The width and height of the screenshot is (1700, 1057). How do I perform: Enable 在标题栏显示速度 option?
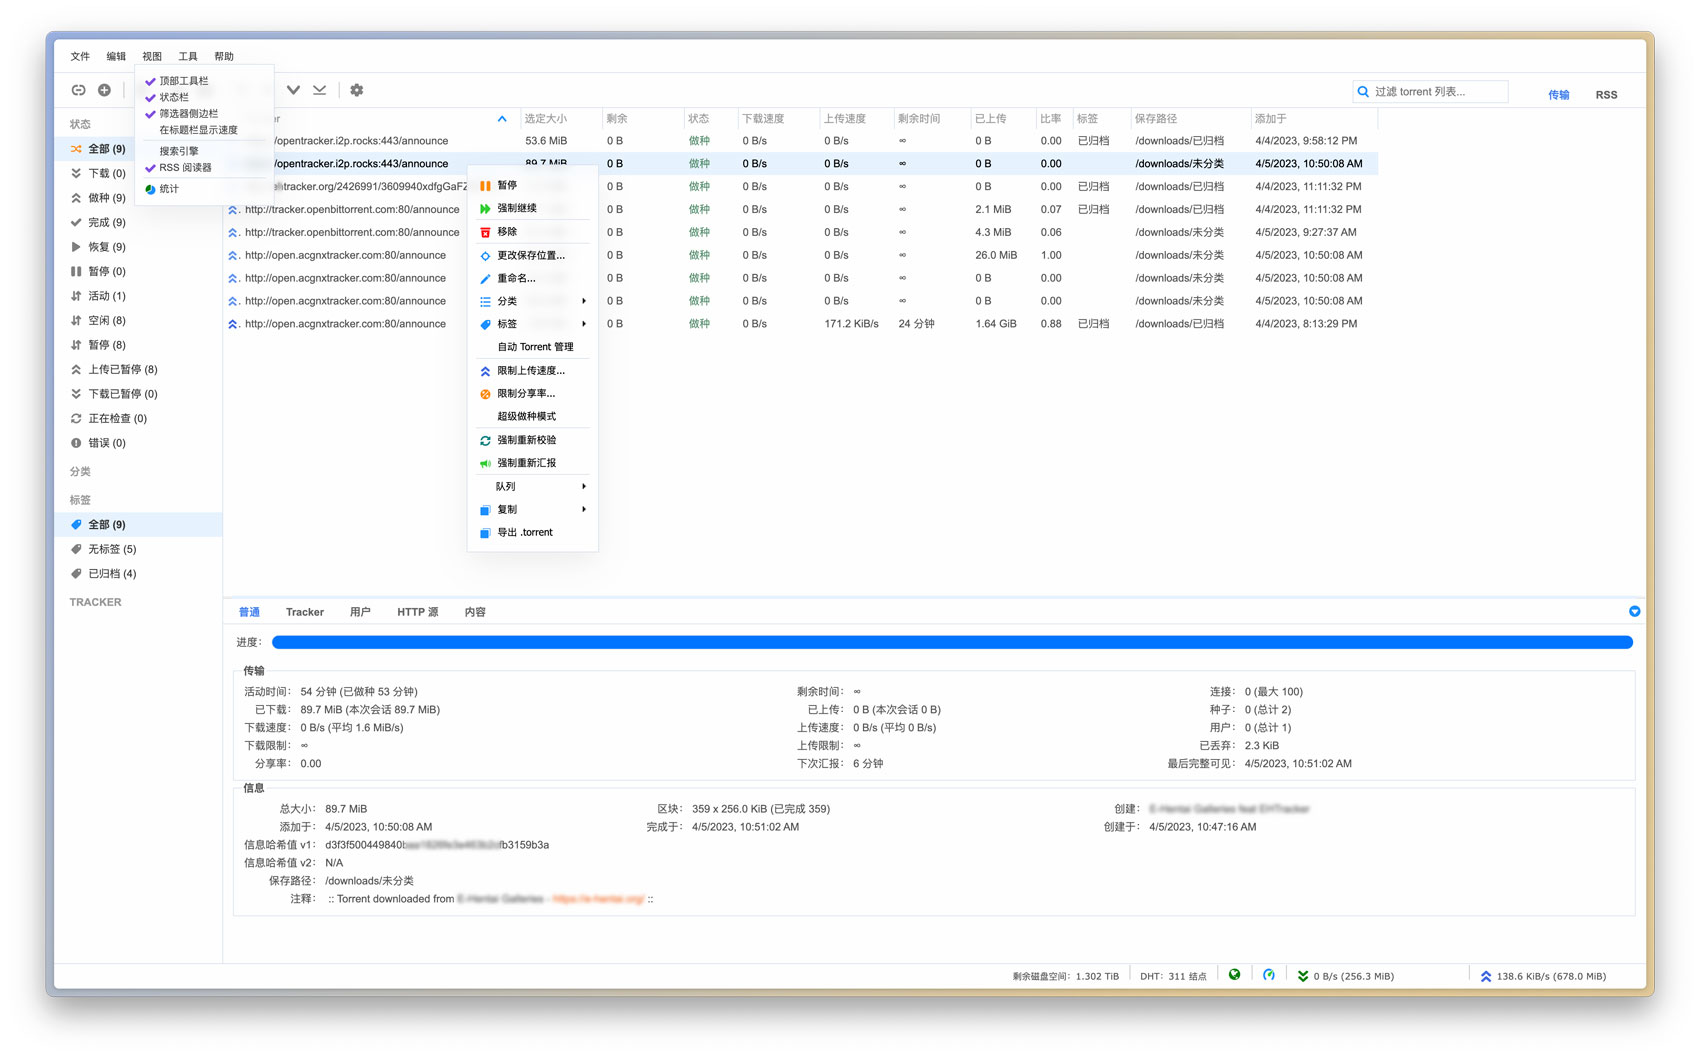[197, 129]
